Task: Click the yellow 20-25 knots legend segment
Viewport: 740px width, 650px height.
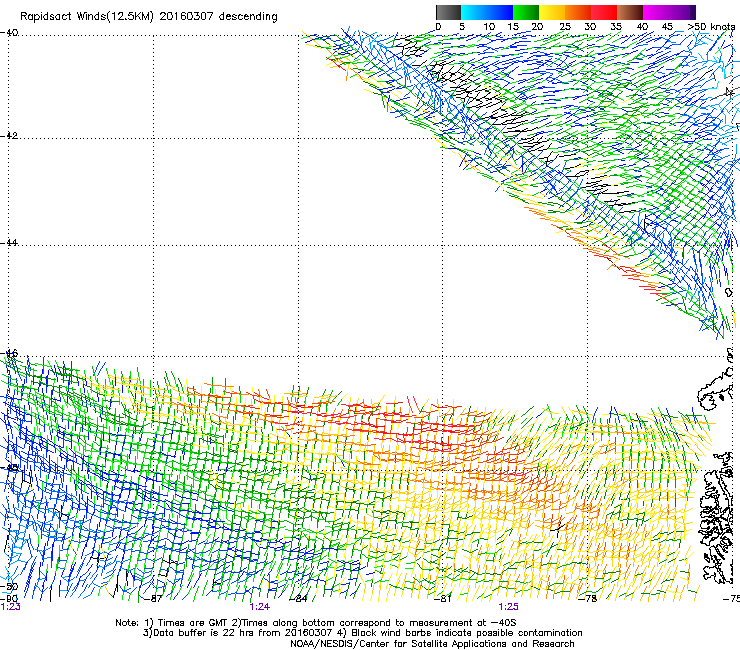Action: coord(552,12)
